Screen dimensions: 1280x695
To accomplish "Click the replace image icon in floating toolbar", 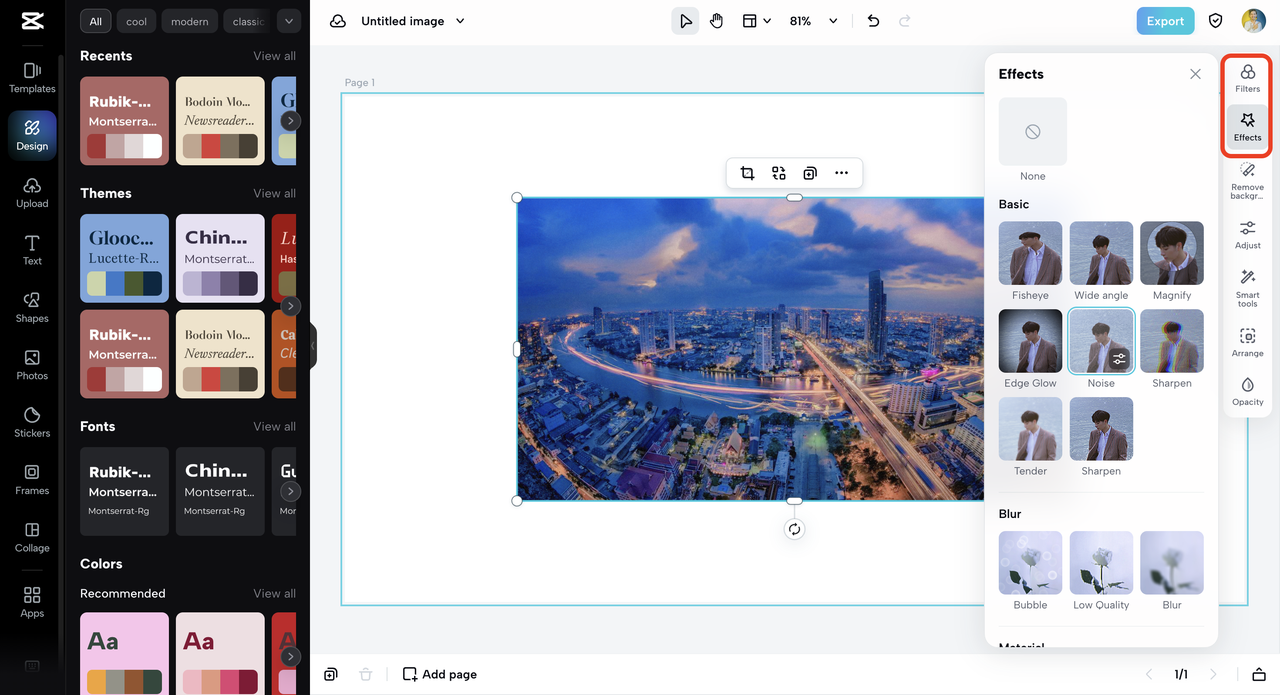I will tap(779, 173).
